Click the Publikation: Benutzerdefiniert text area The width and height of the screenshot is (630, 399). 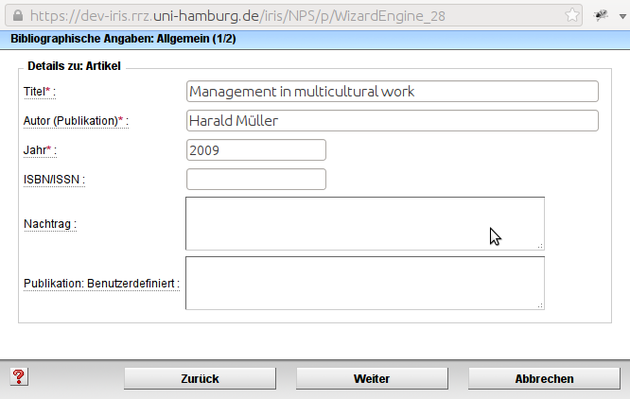pyautogui.click(x=365, y=283)
